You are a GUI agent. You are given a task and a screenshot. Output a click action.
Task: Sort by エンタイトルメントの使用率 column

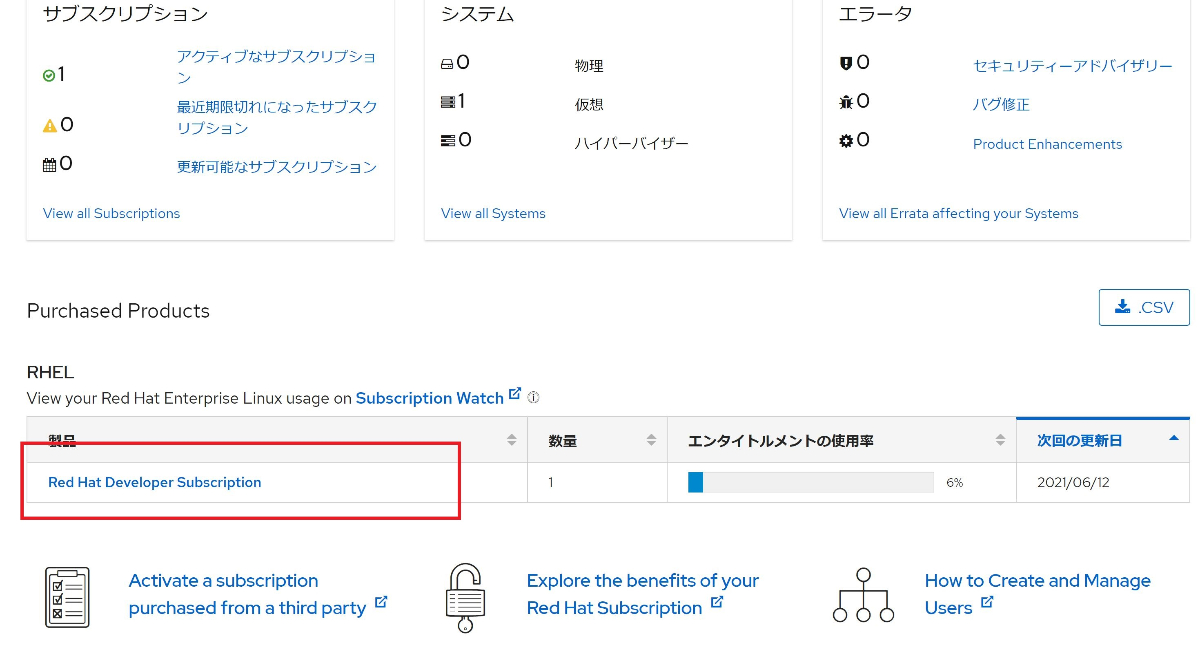tap(841, 440)
